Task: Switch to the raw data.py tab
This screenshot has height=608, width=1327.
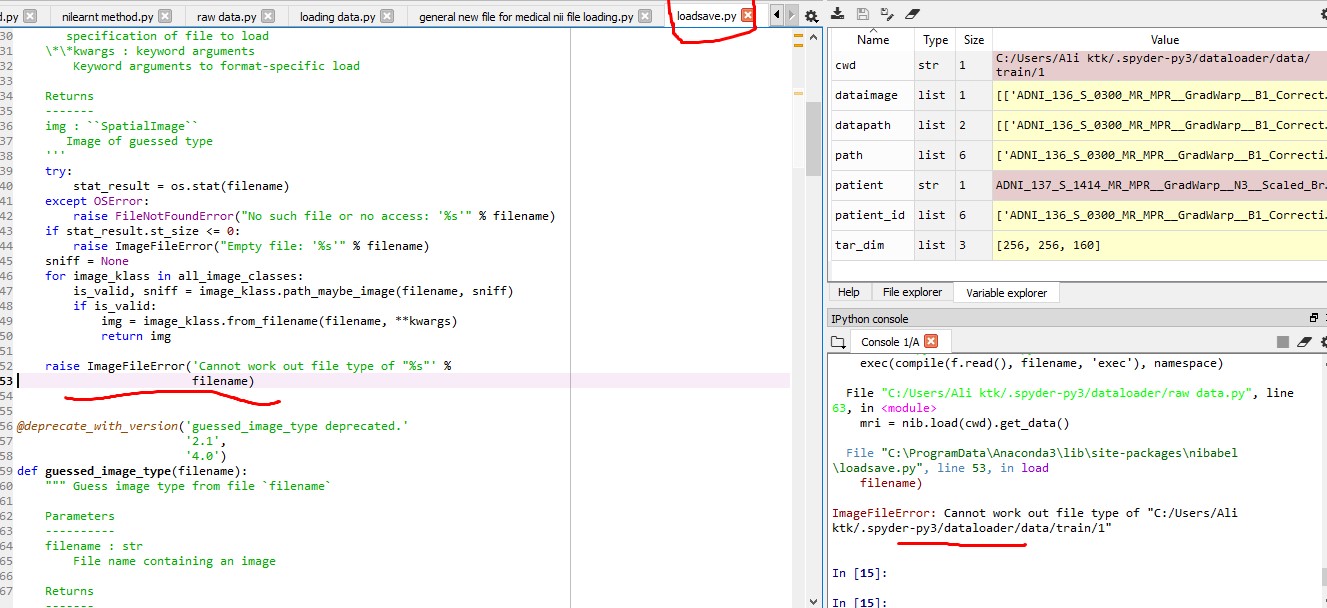Action: [226, 17]
